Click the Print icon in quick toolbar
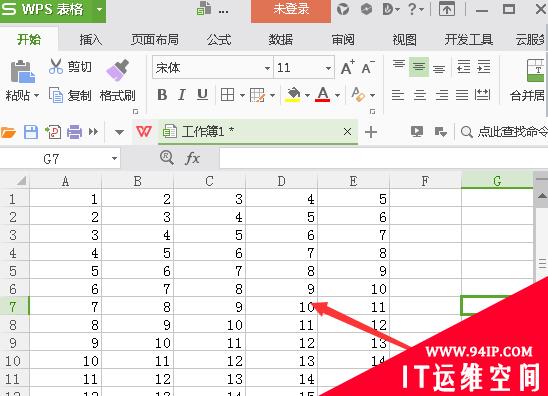The height and width of the screenshot is (396, 548). (74, 132)
